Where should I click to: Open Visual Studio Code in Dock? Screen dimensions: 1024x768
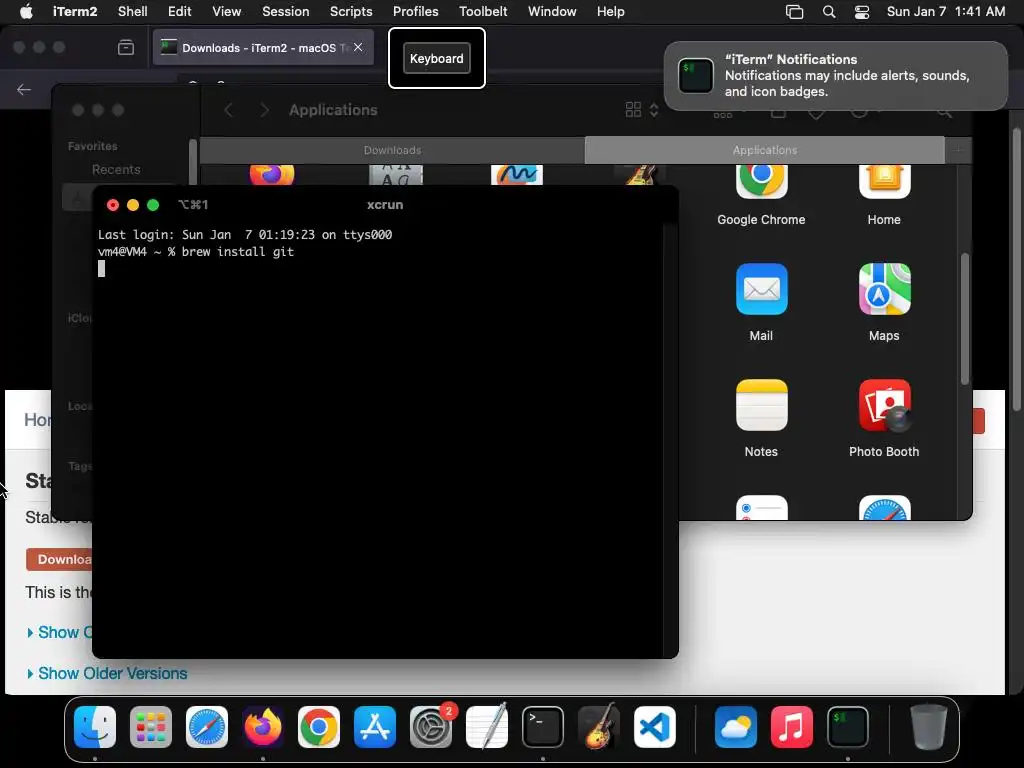tap(654, 727)
